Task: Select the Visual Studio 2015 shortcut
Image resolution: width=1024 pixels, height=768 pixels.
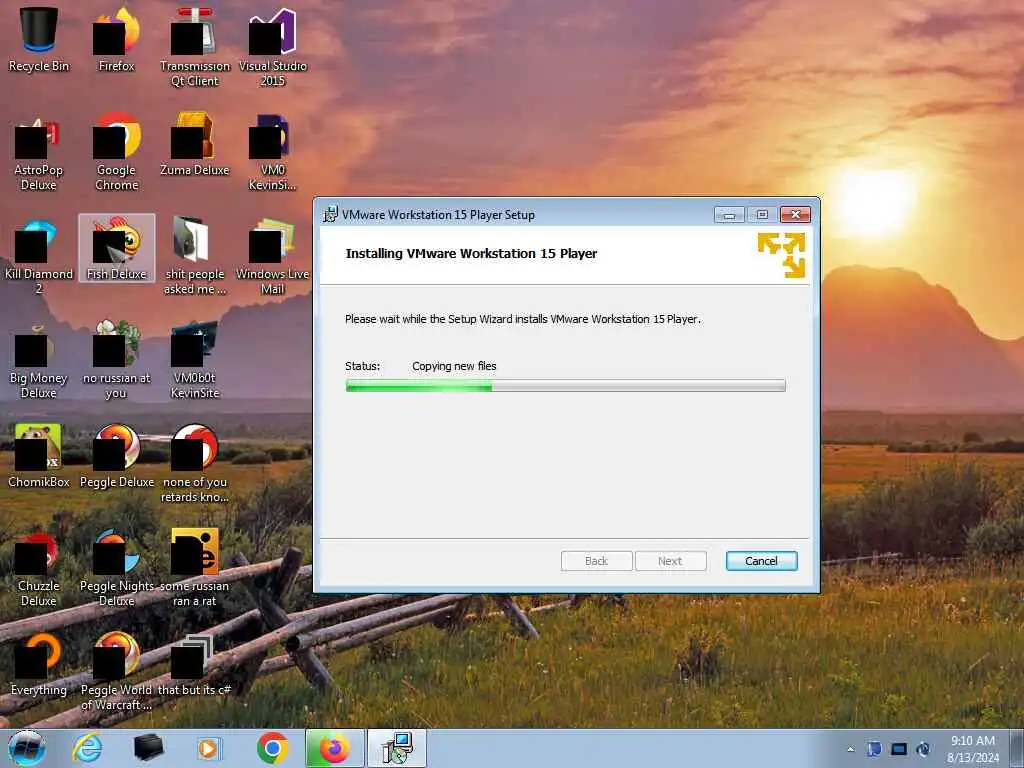Action: [x=273, y=47]
